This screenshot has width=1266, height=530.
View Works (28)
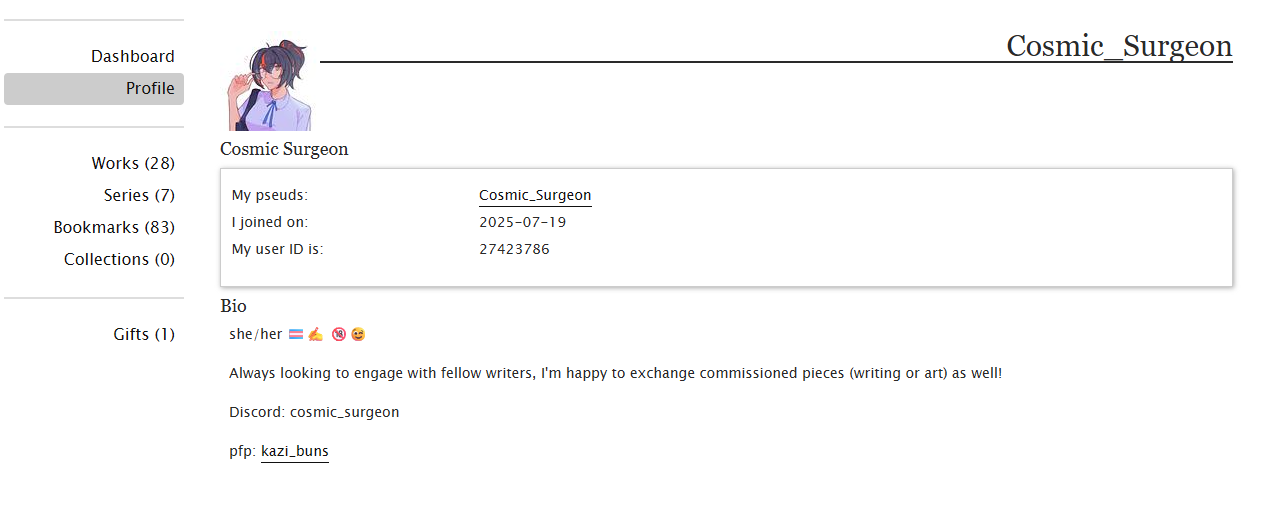pyautogui.click(x=133, y=163)
